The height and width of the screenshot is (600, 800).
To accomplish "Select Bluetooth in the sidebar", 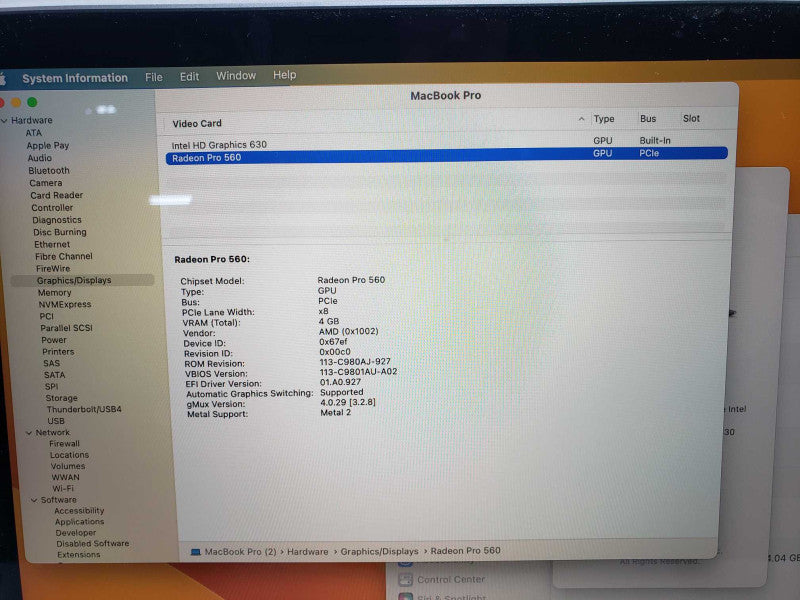I will coord(49,170).
